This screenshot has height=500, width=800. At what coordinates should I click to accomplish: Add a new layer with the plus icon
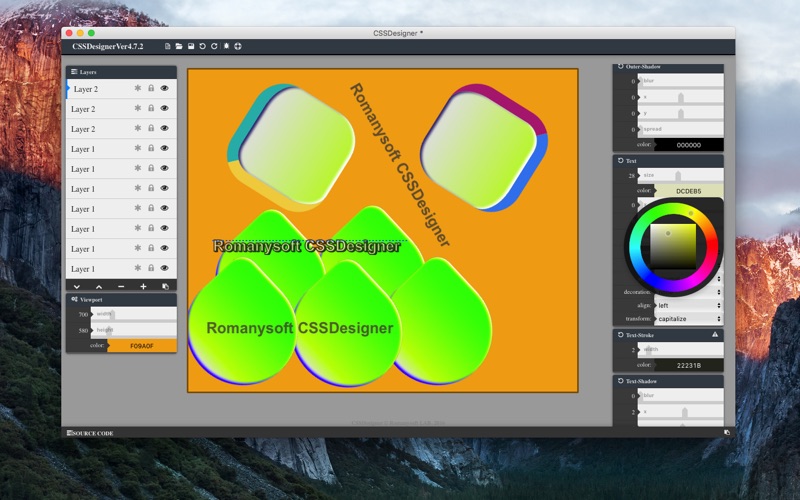coord(143,287)
